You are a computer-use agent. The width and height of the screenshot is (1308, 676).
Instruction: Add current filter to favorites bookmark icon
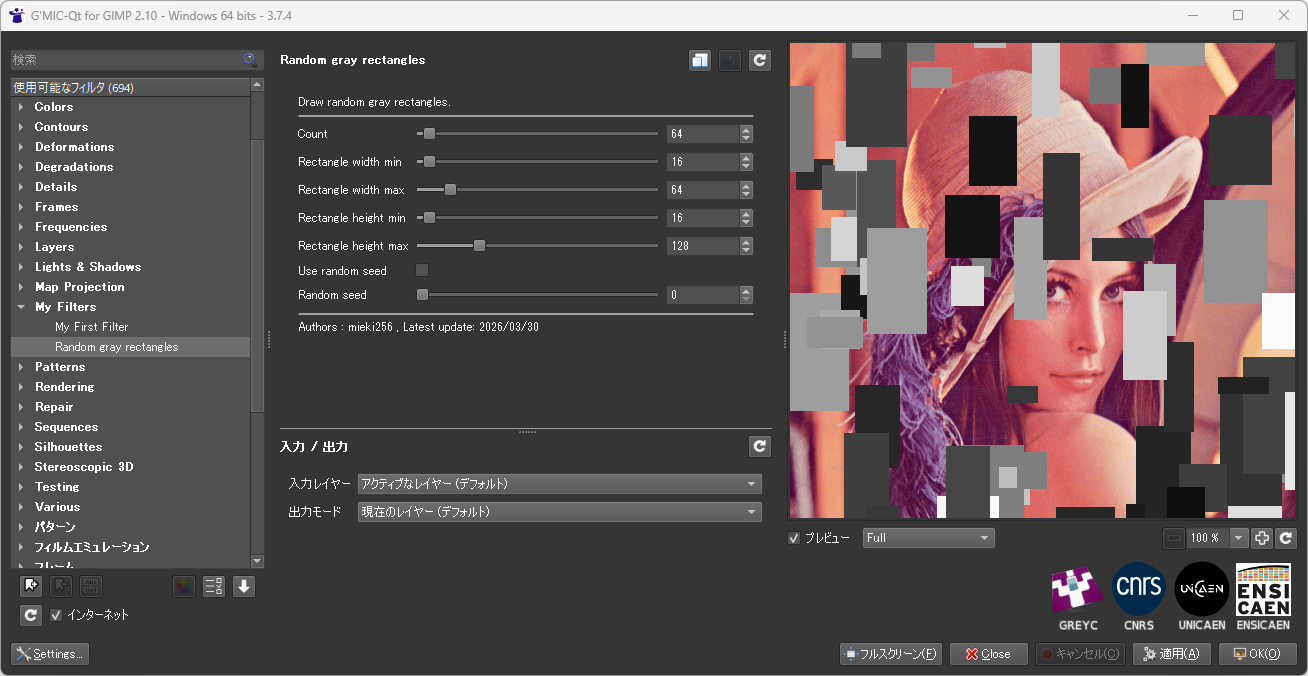[31, 587]
